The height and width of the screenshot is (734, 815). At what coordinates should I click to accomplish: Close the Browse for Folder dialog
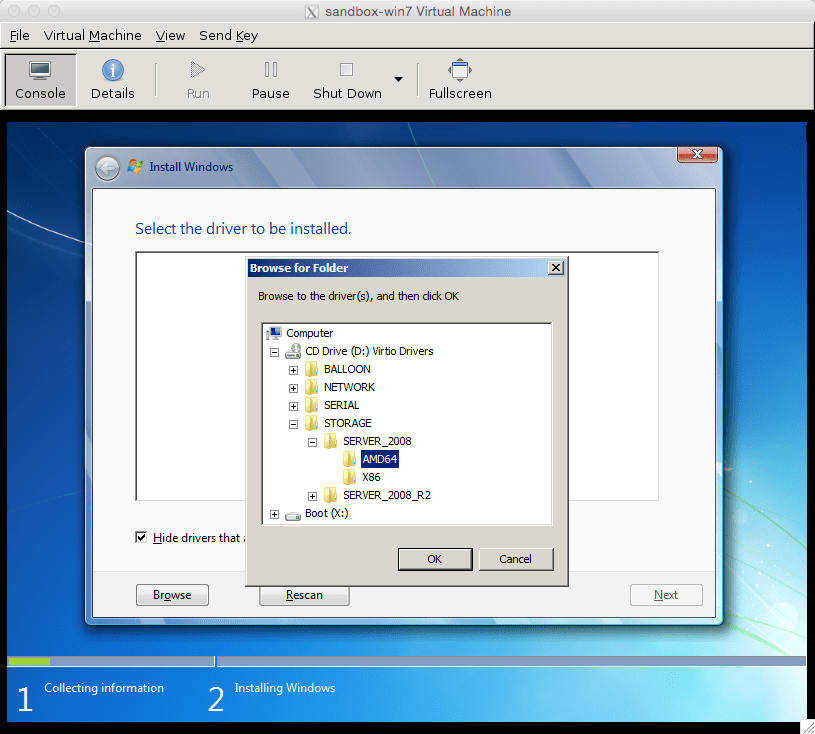pos(556,268)
